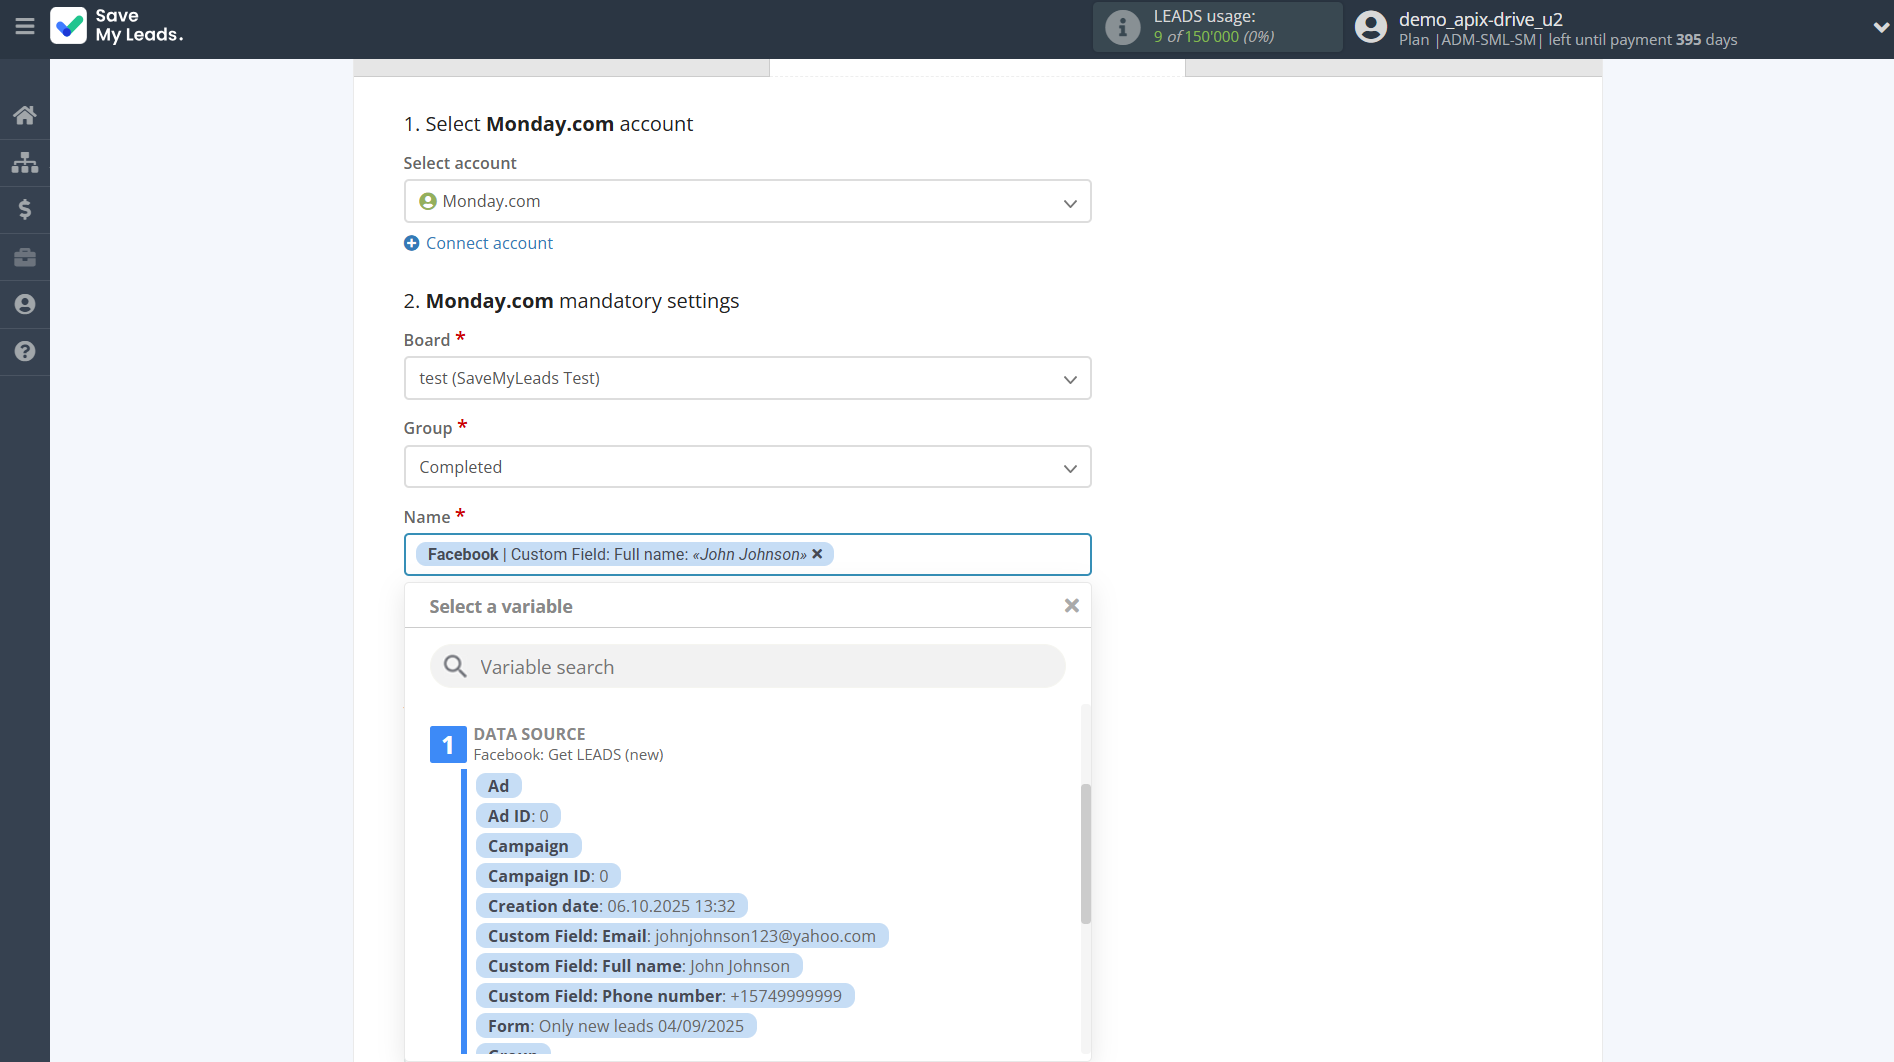Viewport: 1894px width, 1062px height.
Task: Click the SaveMyLeads logo
Action: click(117, 27)
